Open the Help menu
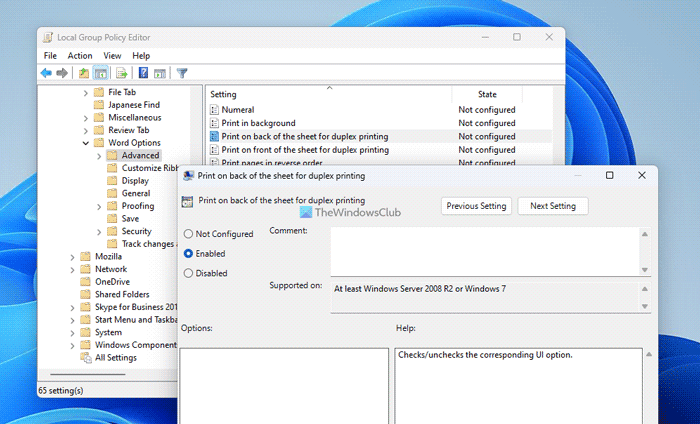 tap(141, 56)
